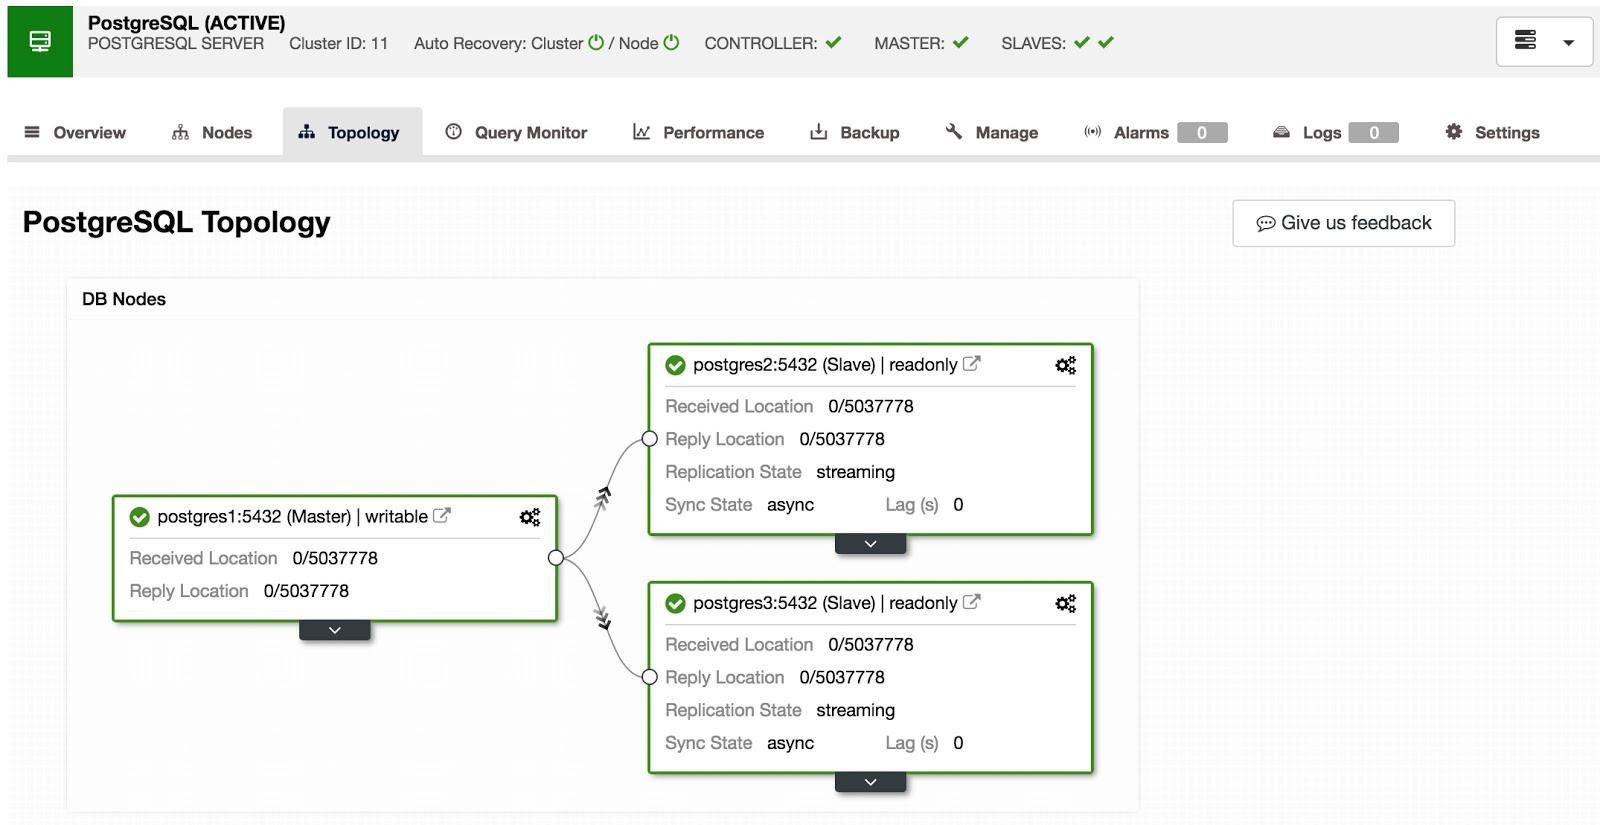Click the Alarms count badge
Image resolution: width=1600 pixels, height=825 pixels.
(x=1202, y=132)
